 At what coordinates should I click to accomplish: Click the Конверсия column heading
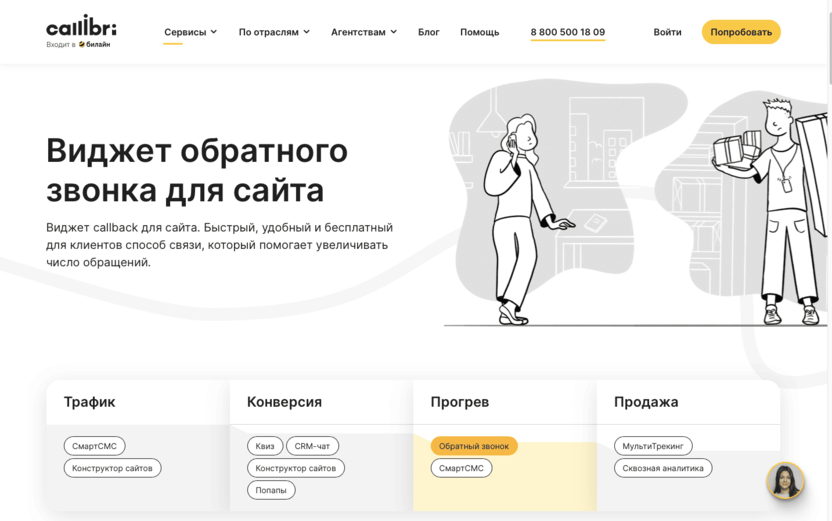click(284, 402)
